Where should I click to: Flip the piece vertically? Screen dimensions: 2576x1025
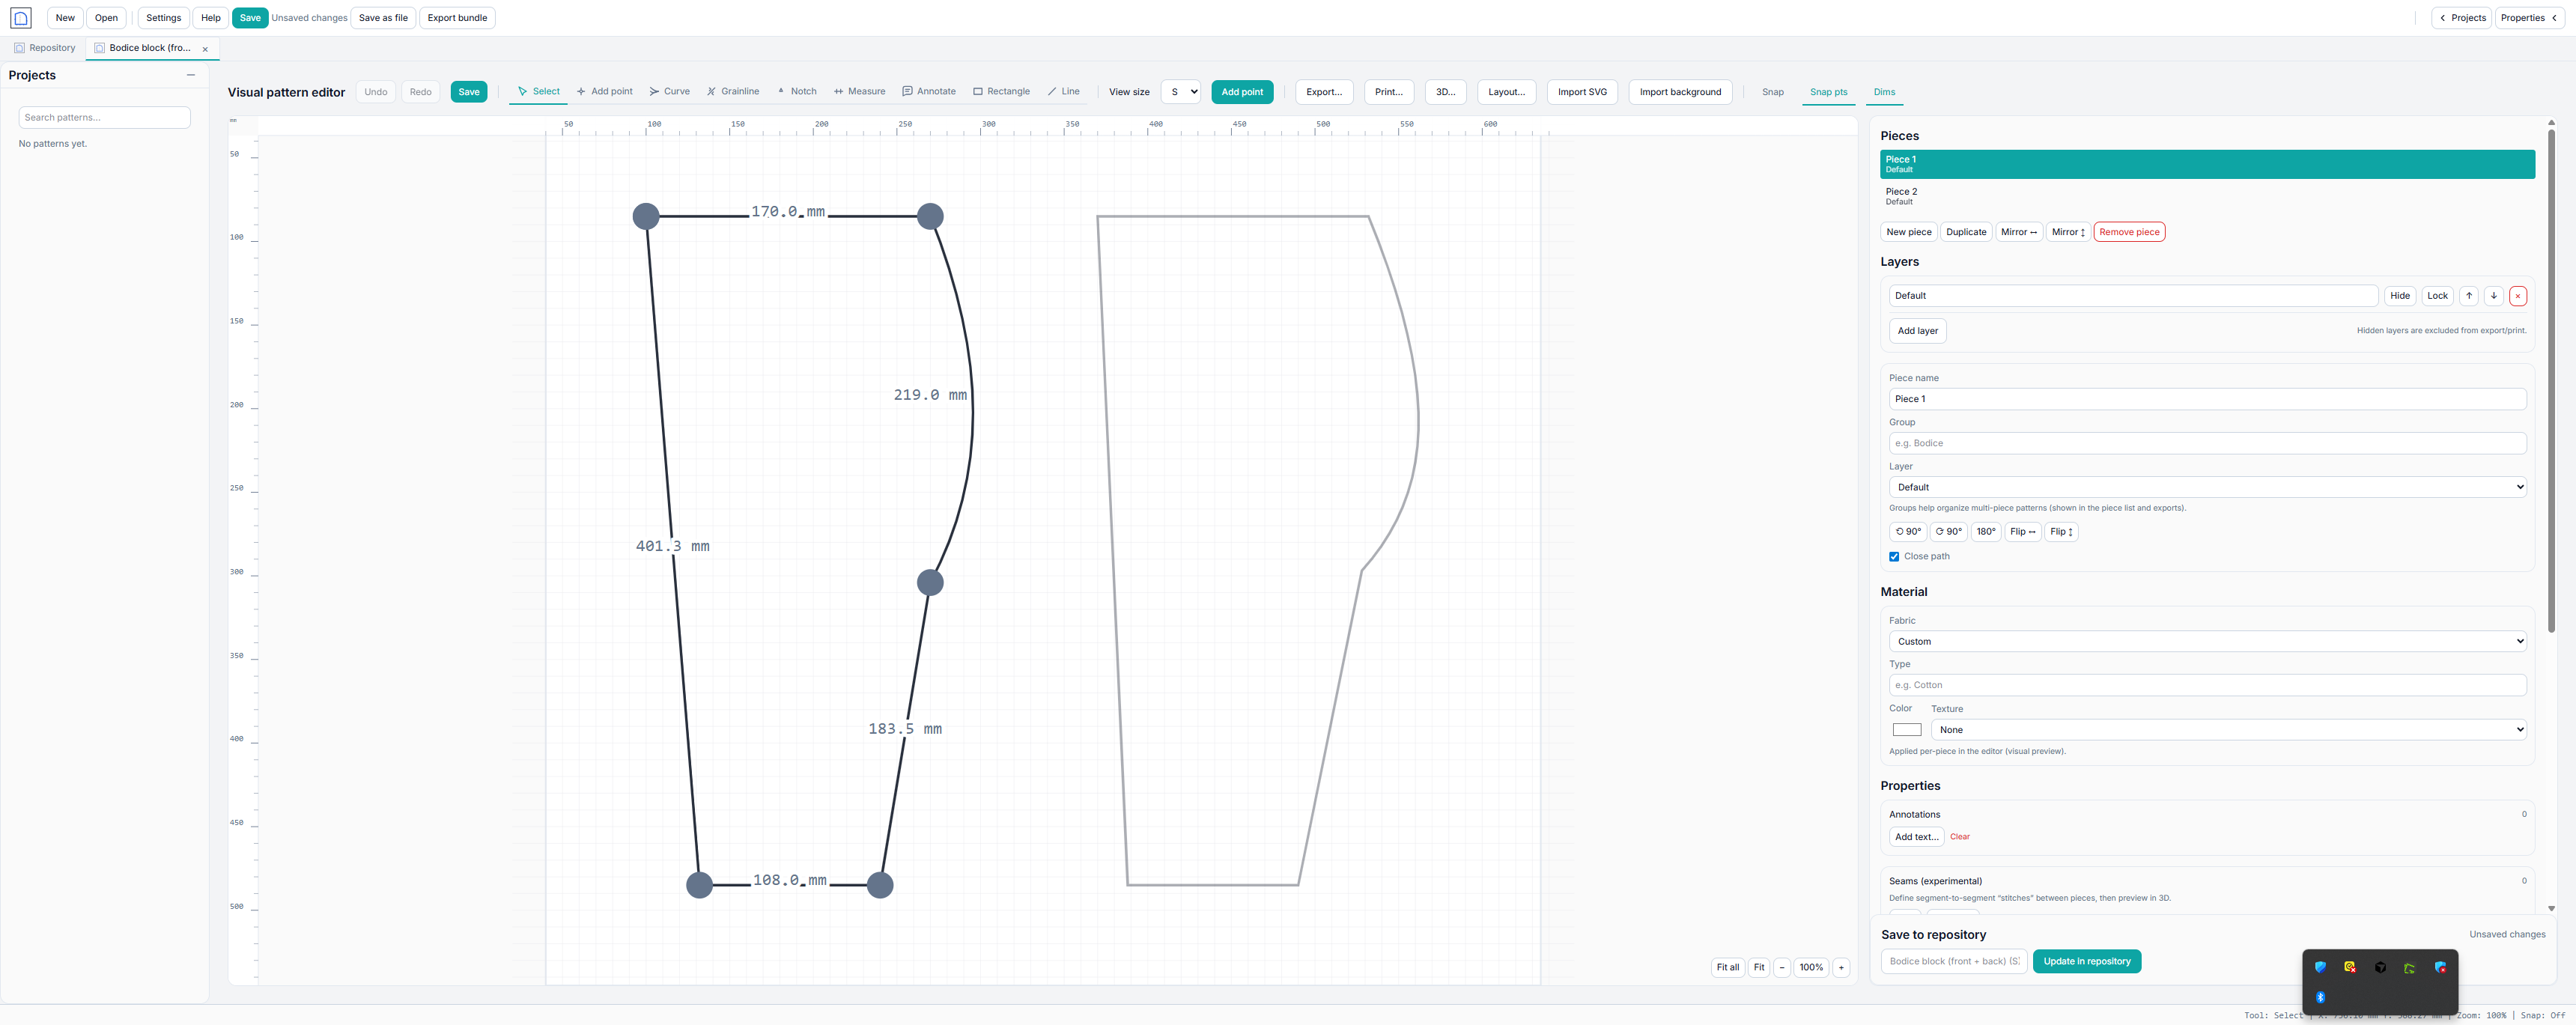point(2060,532)
